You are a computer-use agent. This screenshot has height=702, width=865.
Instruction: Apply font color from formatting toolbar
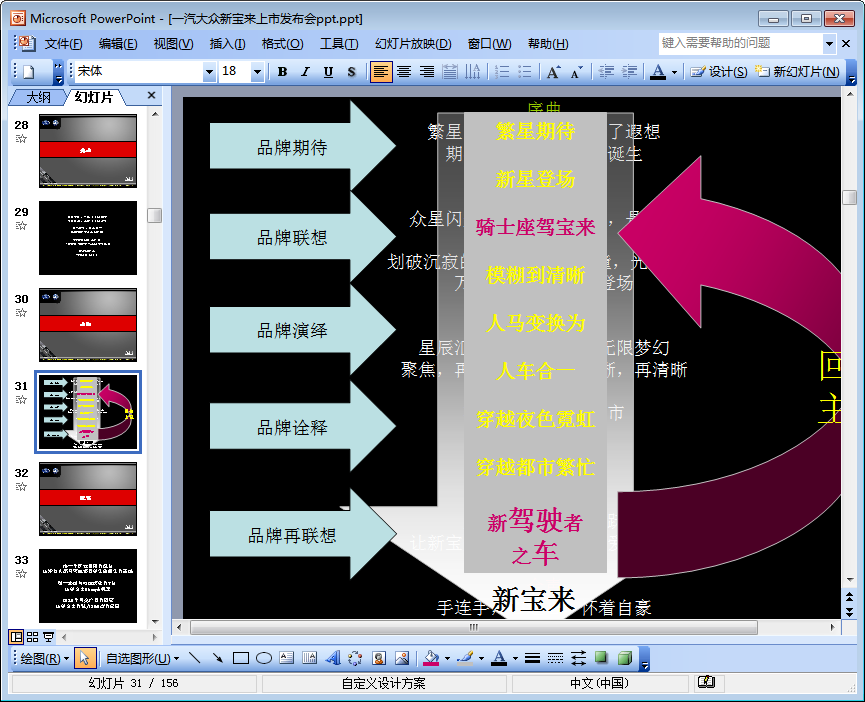(x=658, y=72)
